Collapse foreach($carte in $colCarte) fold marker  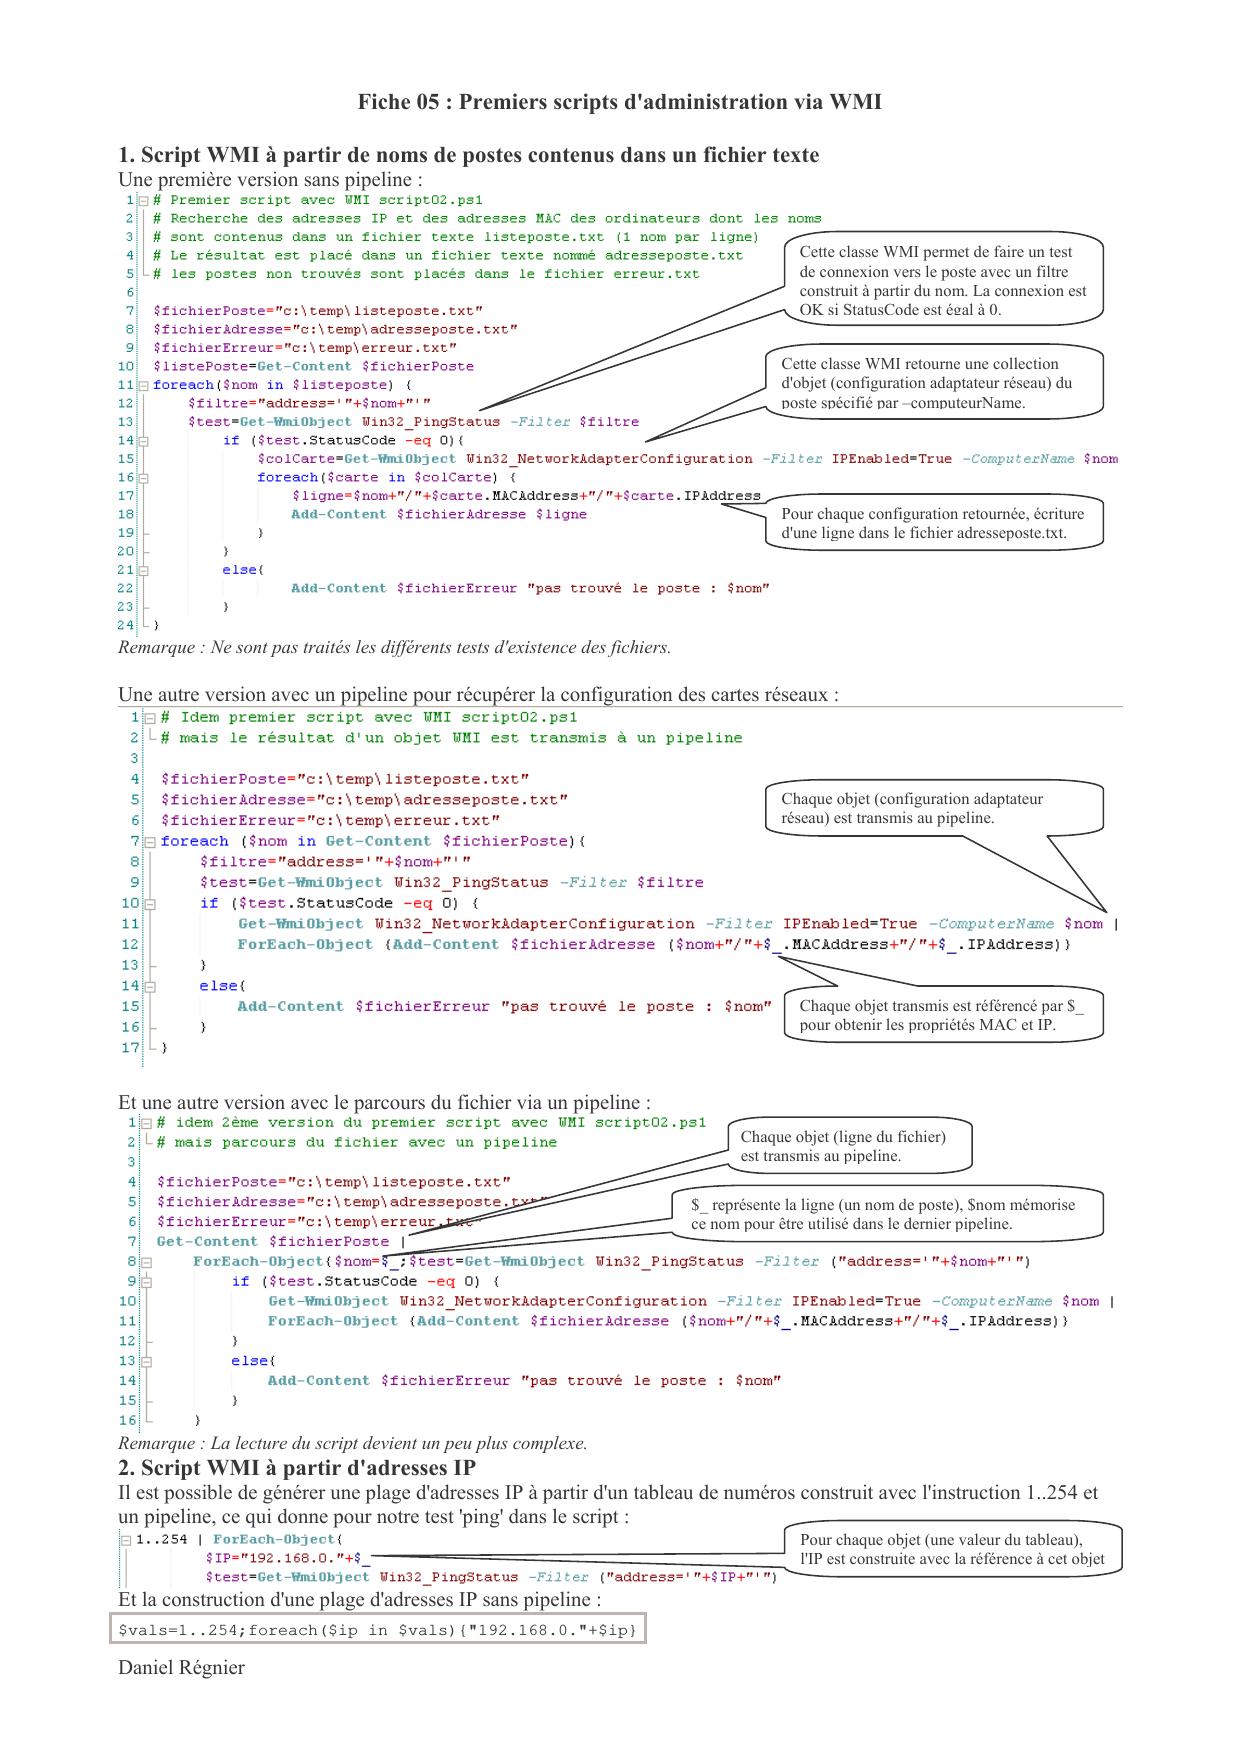(143, 478)
